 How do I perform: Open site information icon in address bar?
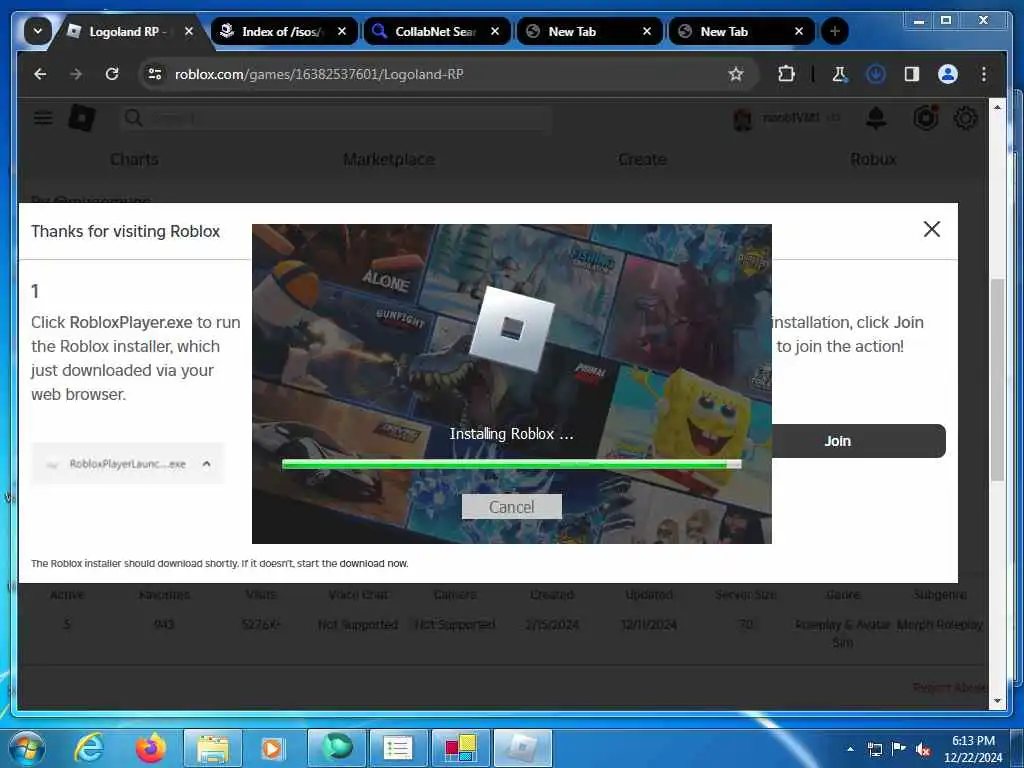click(x=155, y=74)
